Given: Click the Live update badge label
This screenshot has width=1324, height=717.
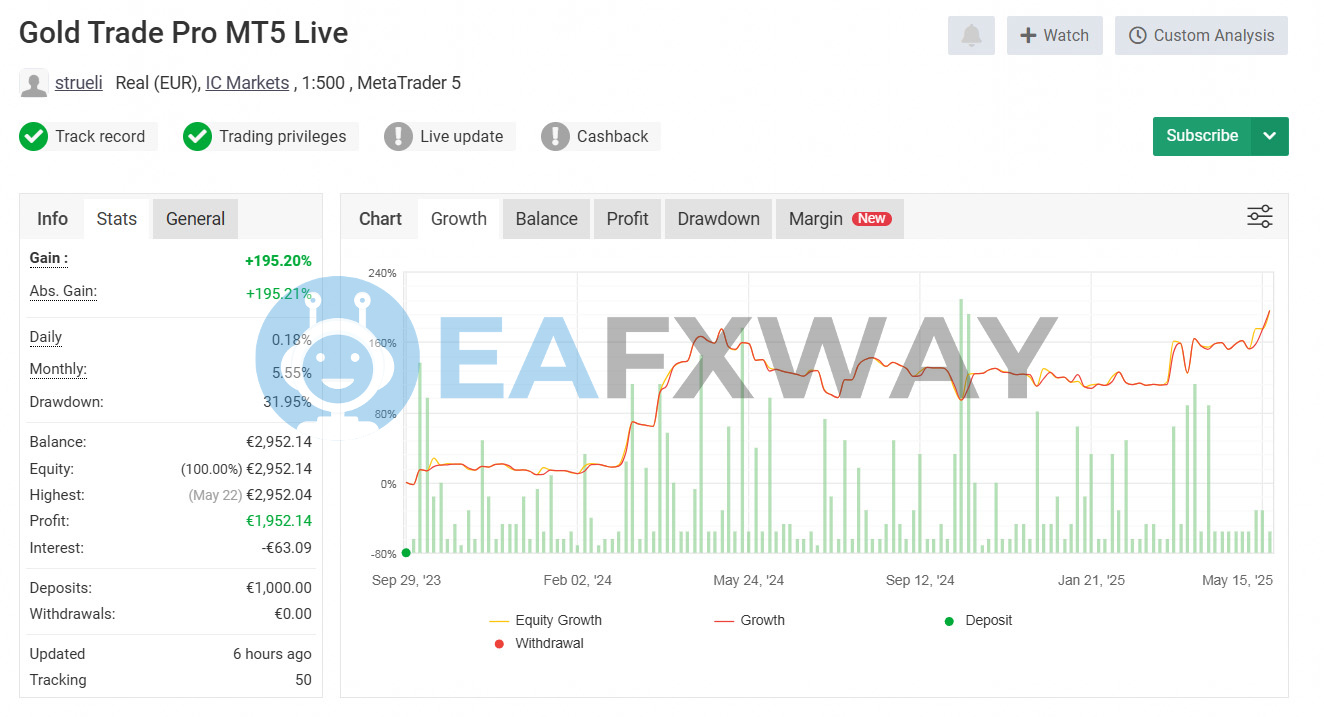Looking at the screenshot, I should (462, 137).
